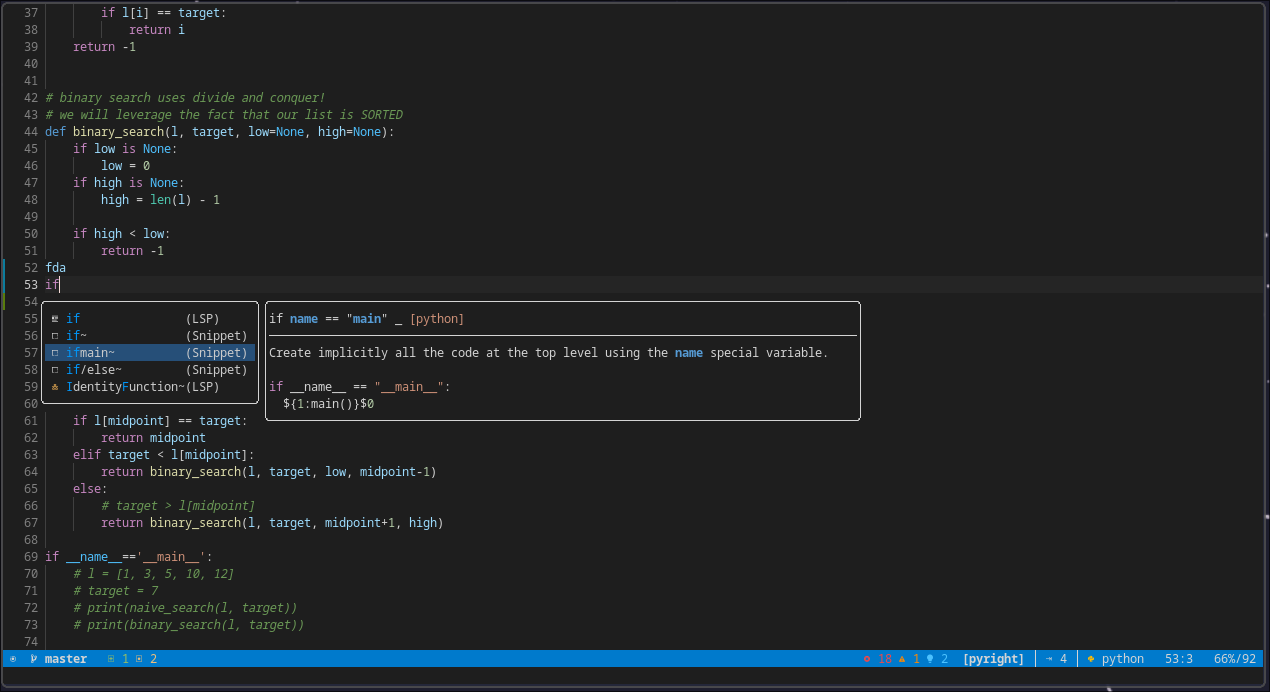Click the keyword icon beside the 'if' LSP item
Image resolution: width=1270 pixels, height=692 pixels.
54,319
